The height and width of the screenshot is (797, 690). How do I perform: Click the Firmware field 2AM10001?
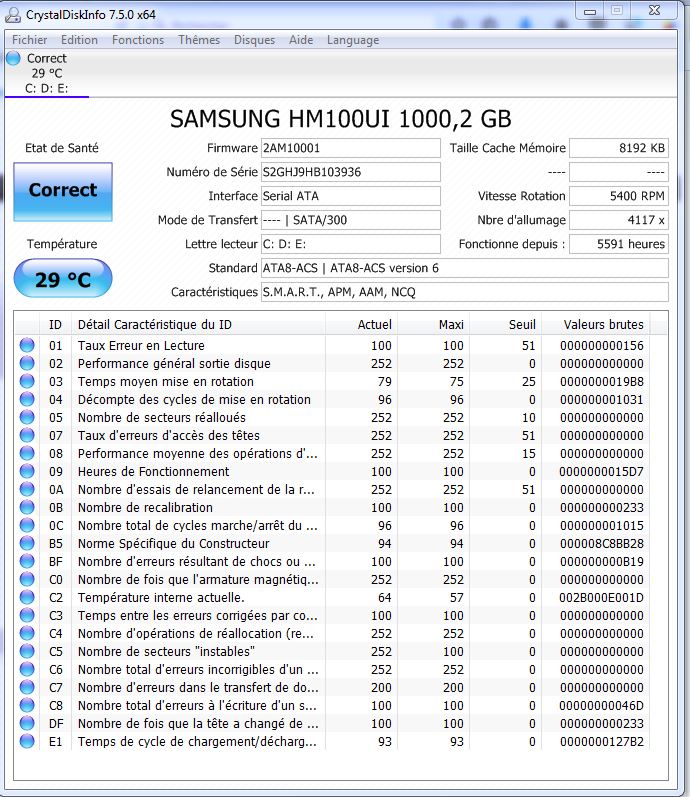click(350, 148)
